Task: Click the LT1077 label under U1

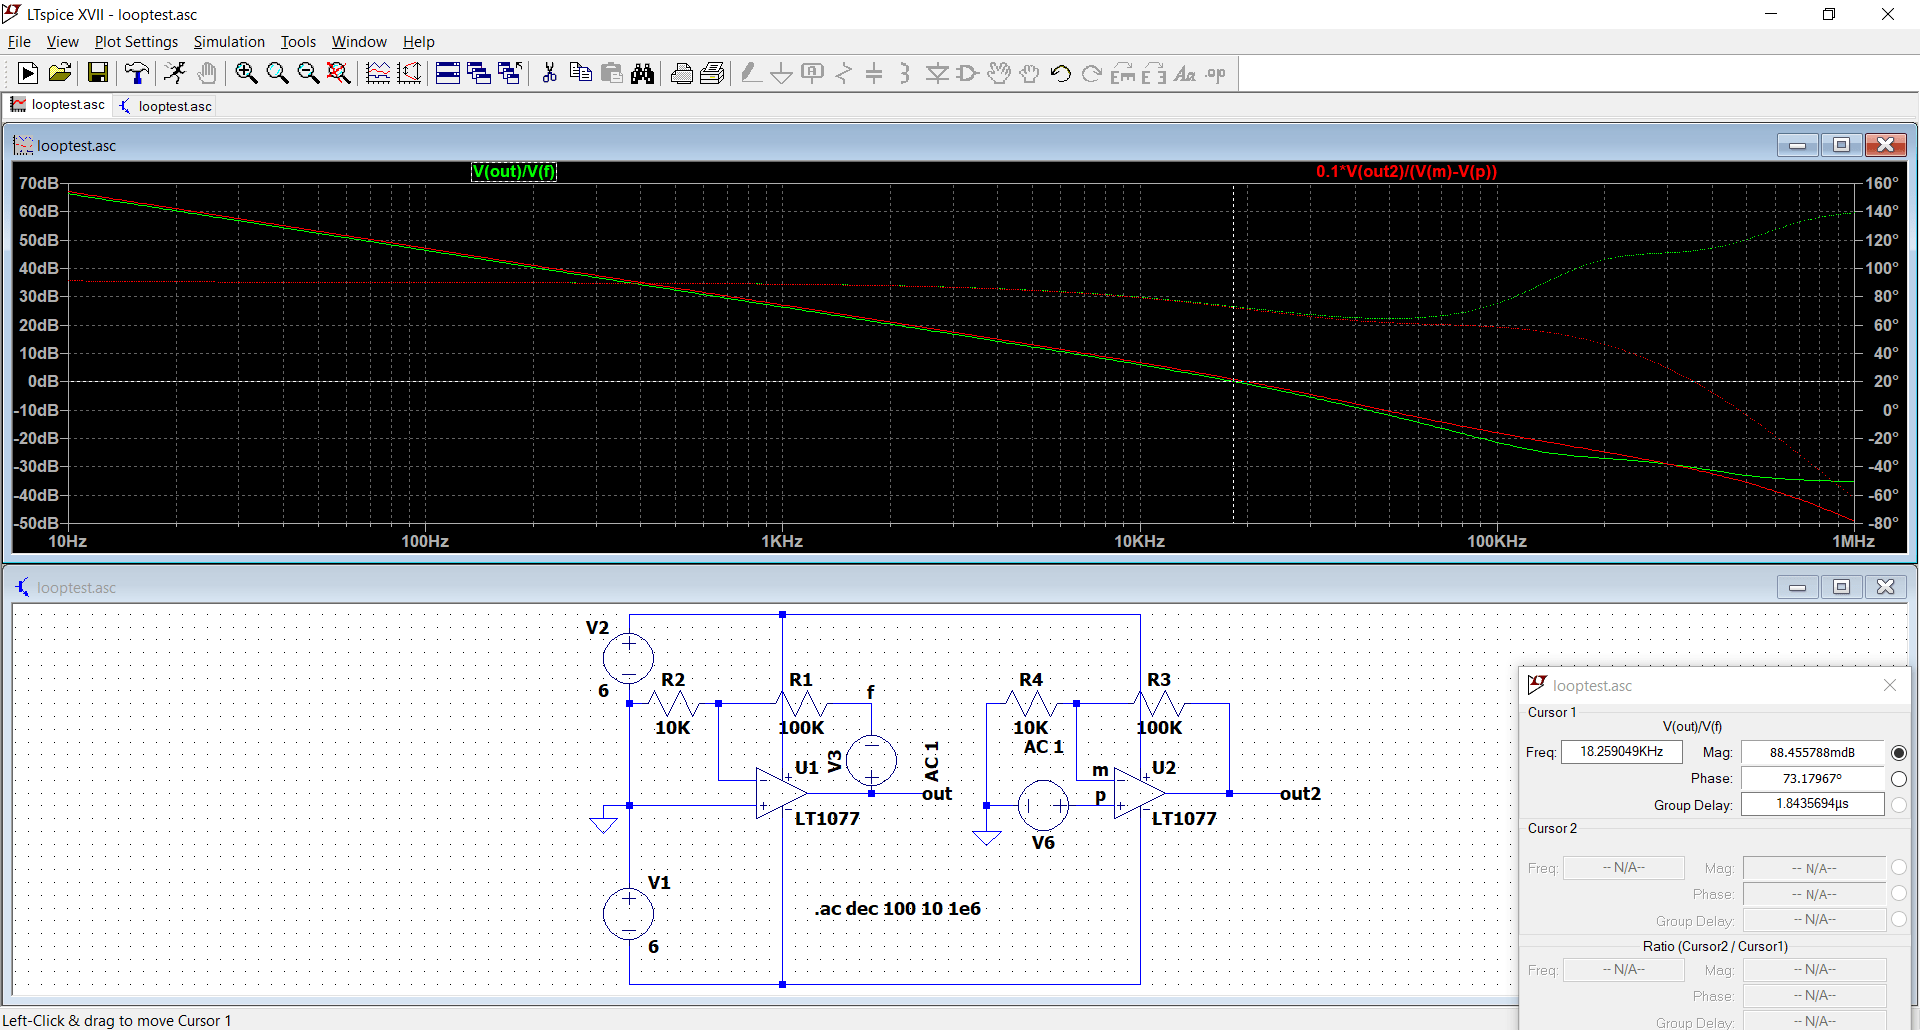Action: [x=827, y=819]
